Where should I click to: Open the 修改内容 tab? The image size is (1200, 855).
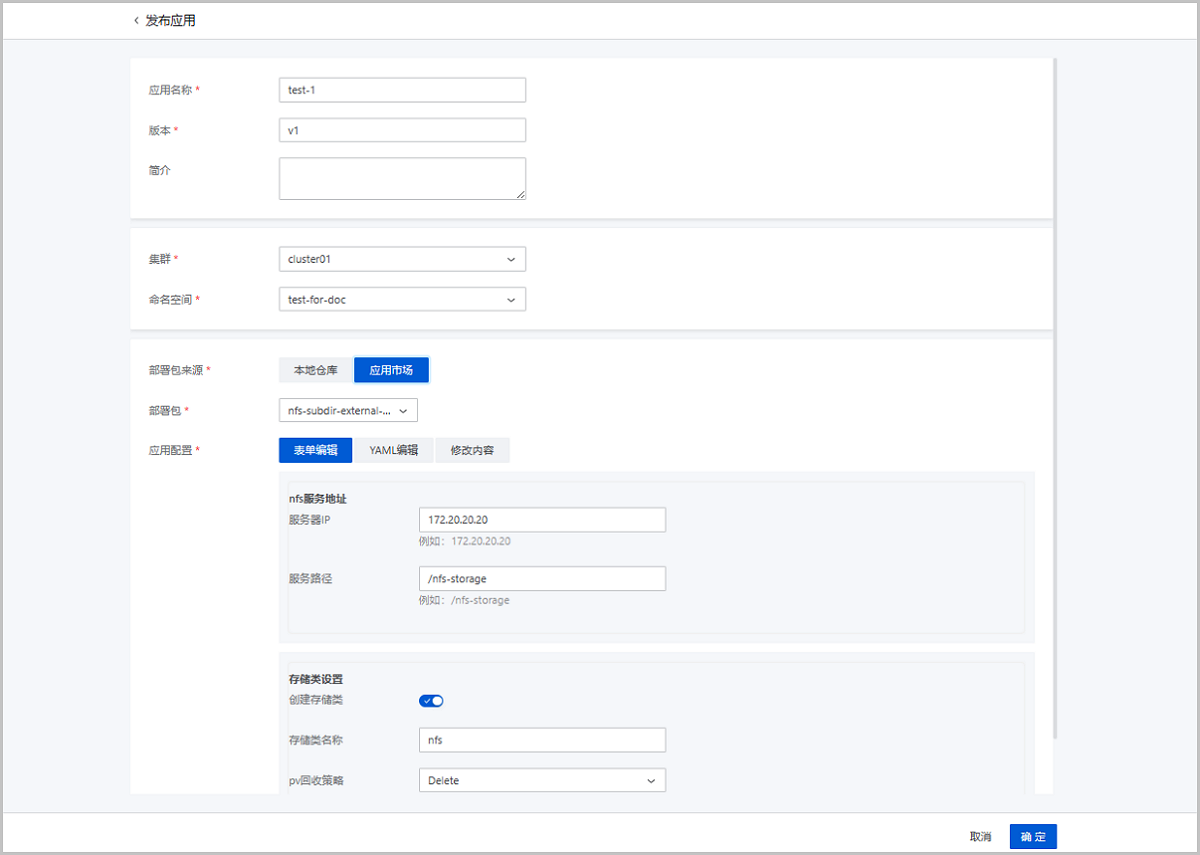click(472, 450)
